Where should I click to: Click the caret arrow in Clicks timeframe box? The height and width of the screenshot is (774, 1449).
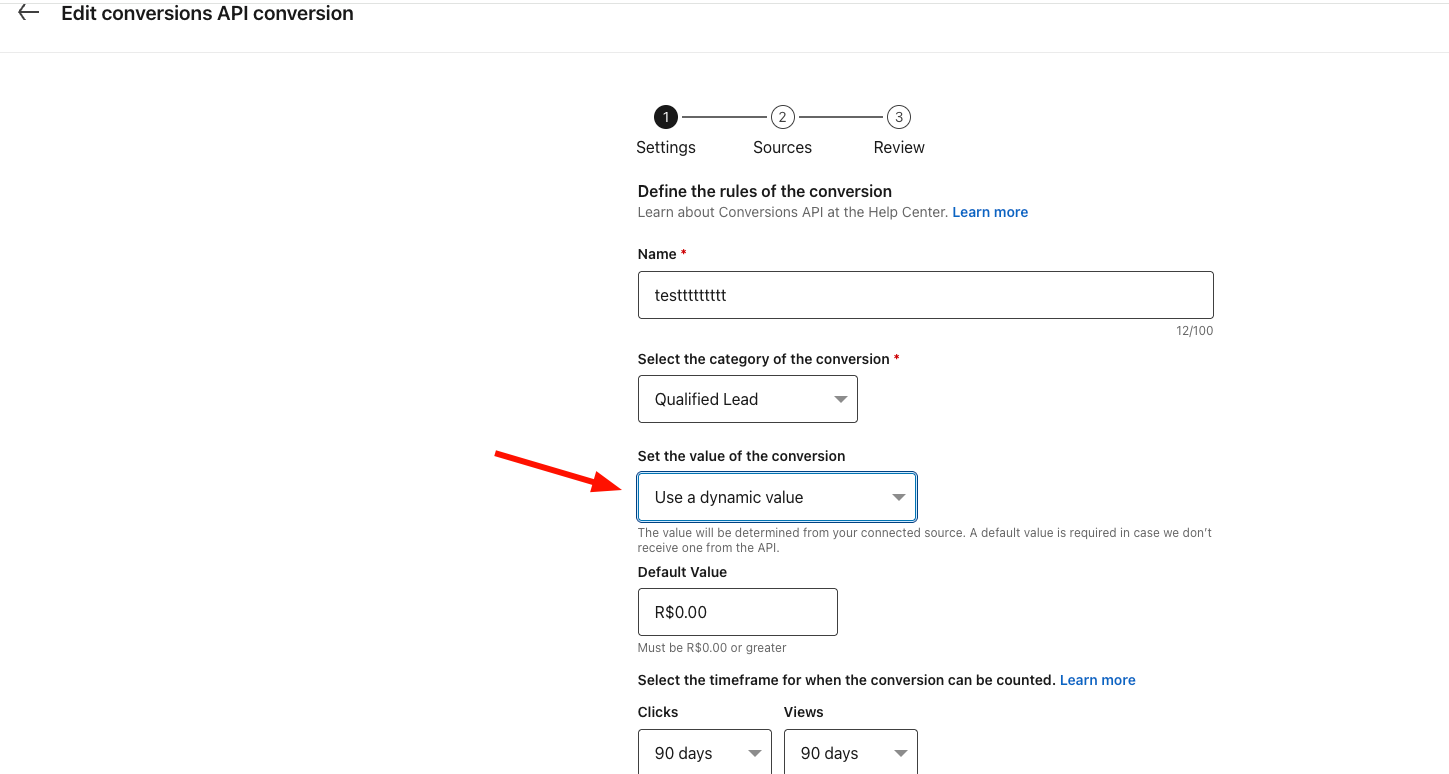click(754, 754)
